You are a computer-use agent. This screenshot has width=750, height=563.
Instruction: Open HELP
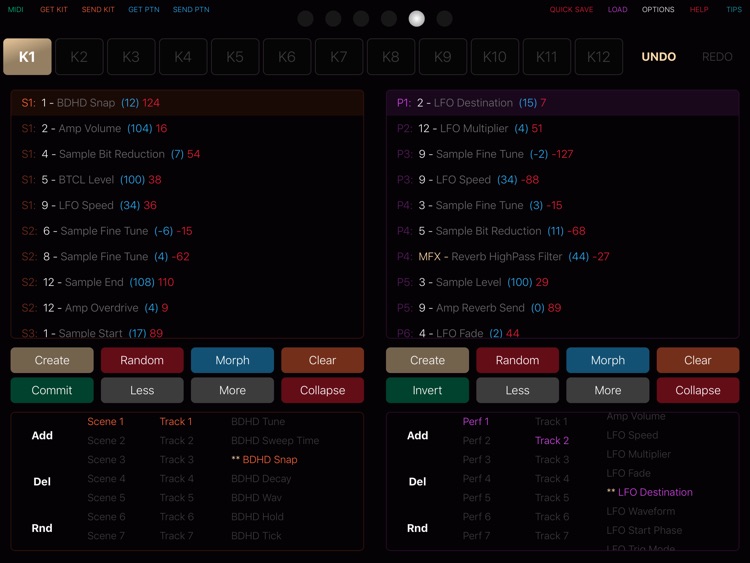coord(699,10)
